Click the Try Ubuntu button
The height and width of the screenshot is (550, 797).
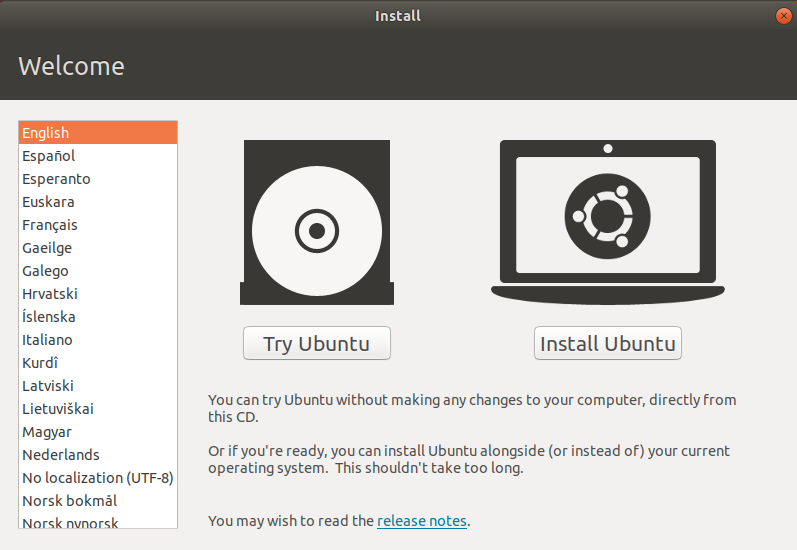[x=317, y=343]
